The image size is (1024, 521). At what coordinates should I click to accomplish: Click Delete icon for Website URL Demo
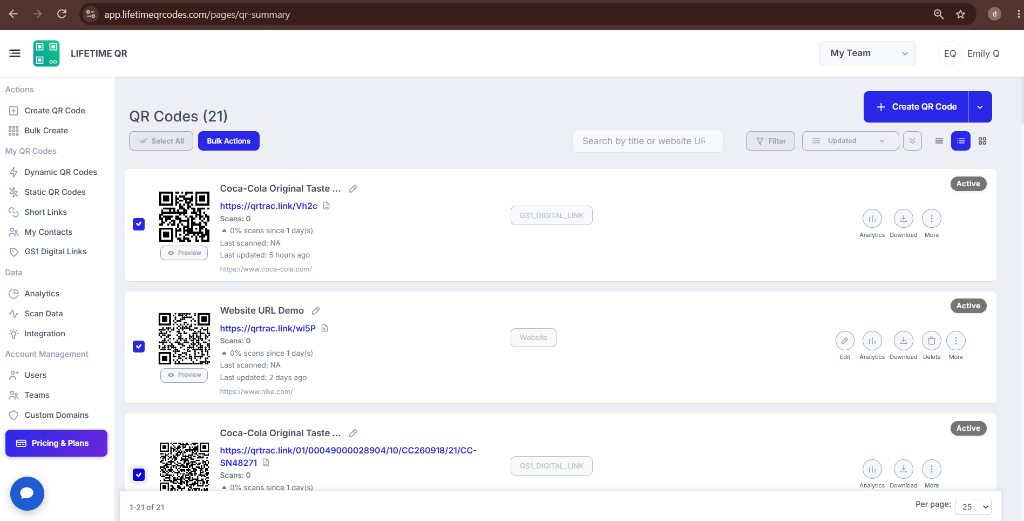point(931,340)
